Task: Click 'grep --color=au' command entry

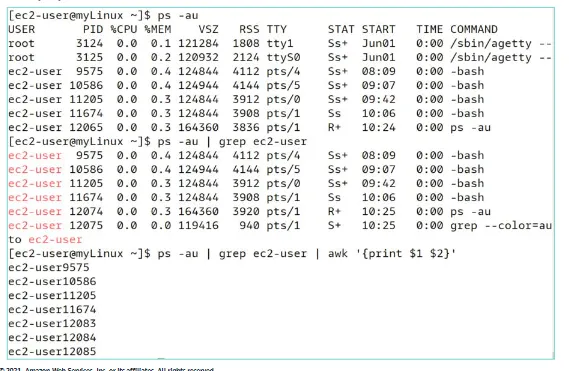Action: (x=501, y=226)
